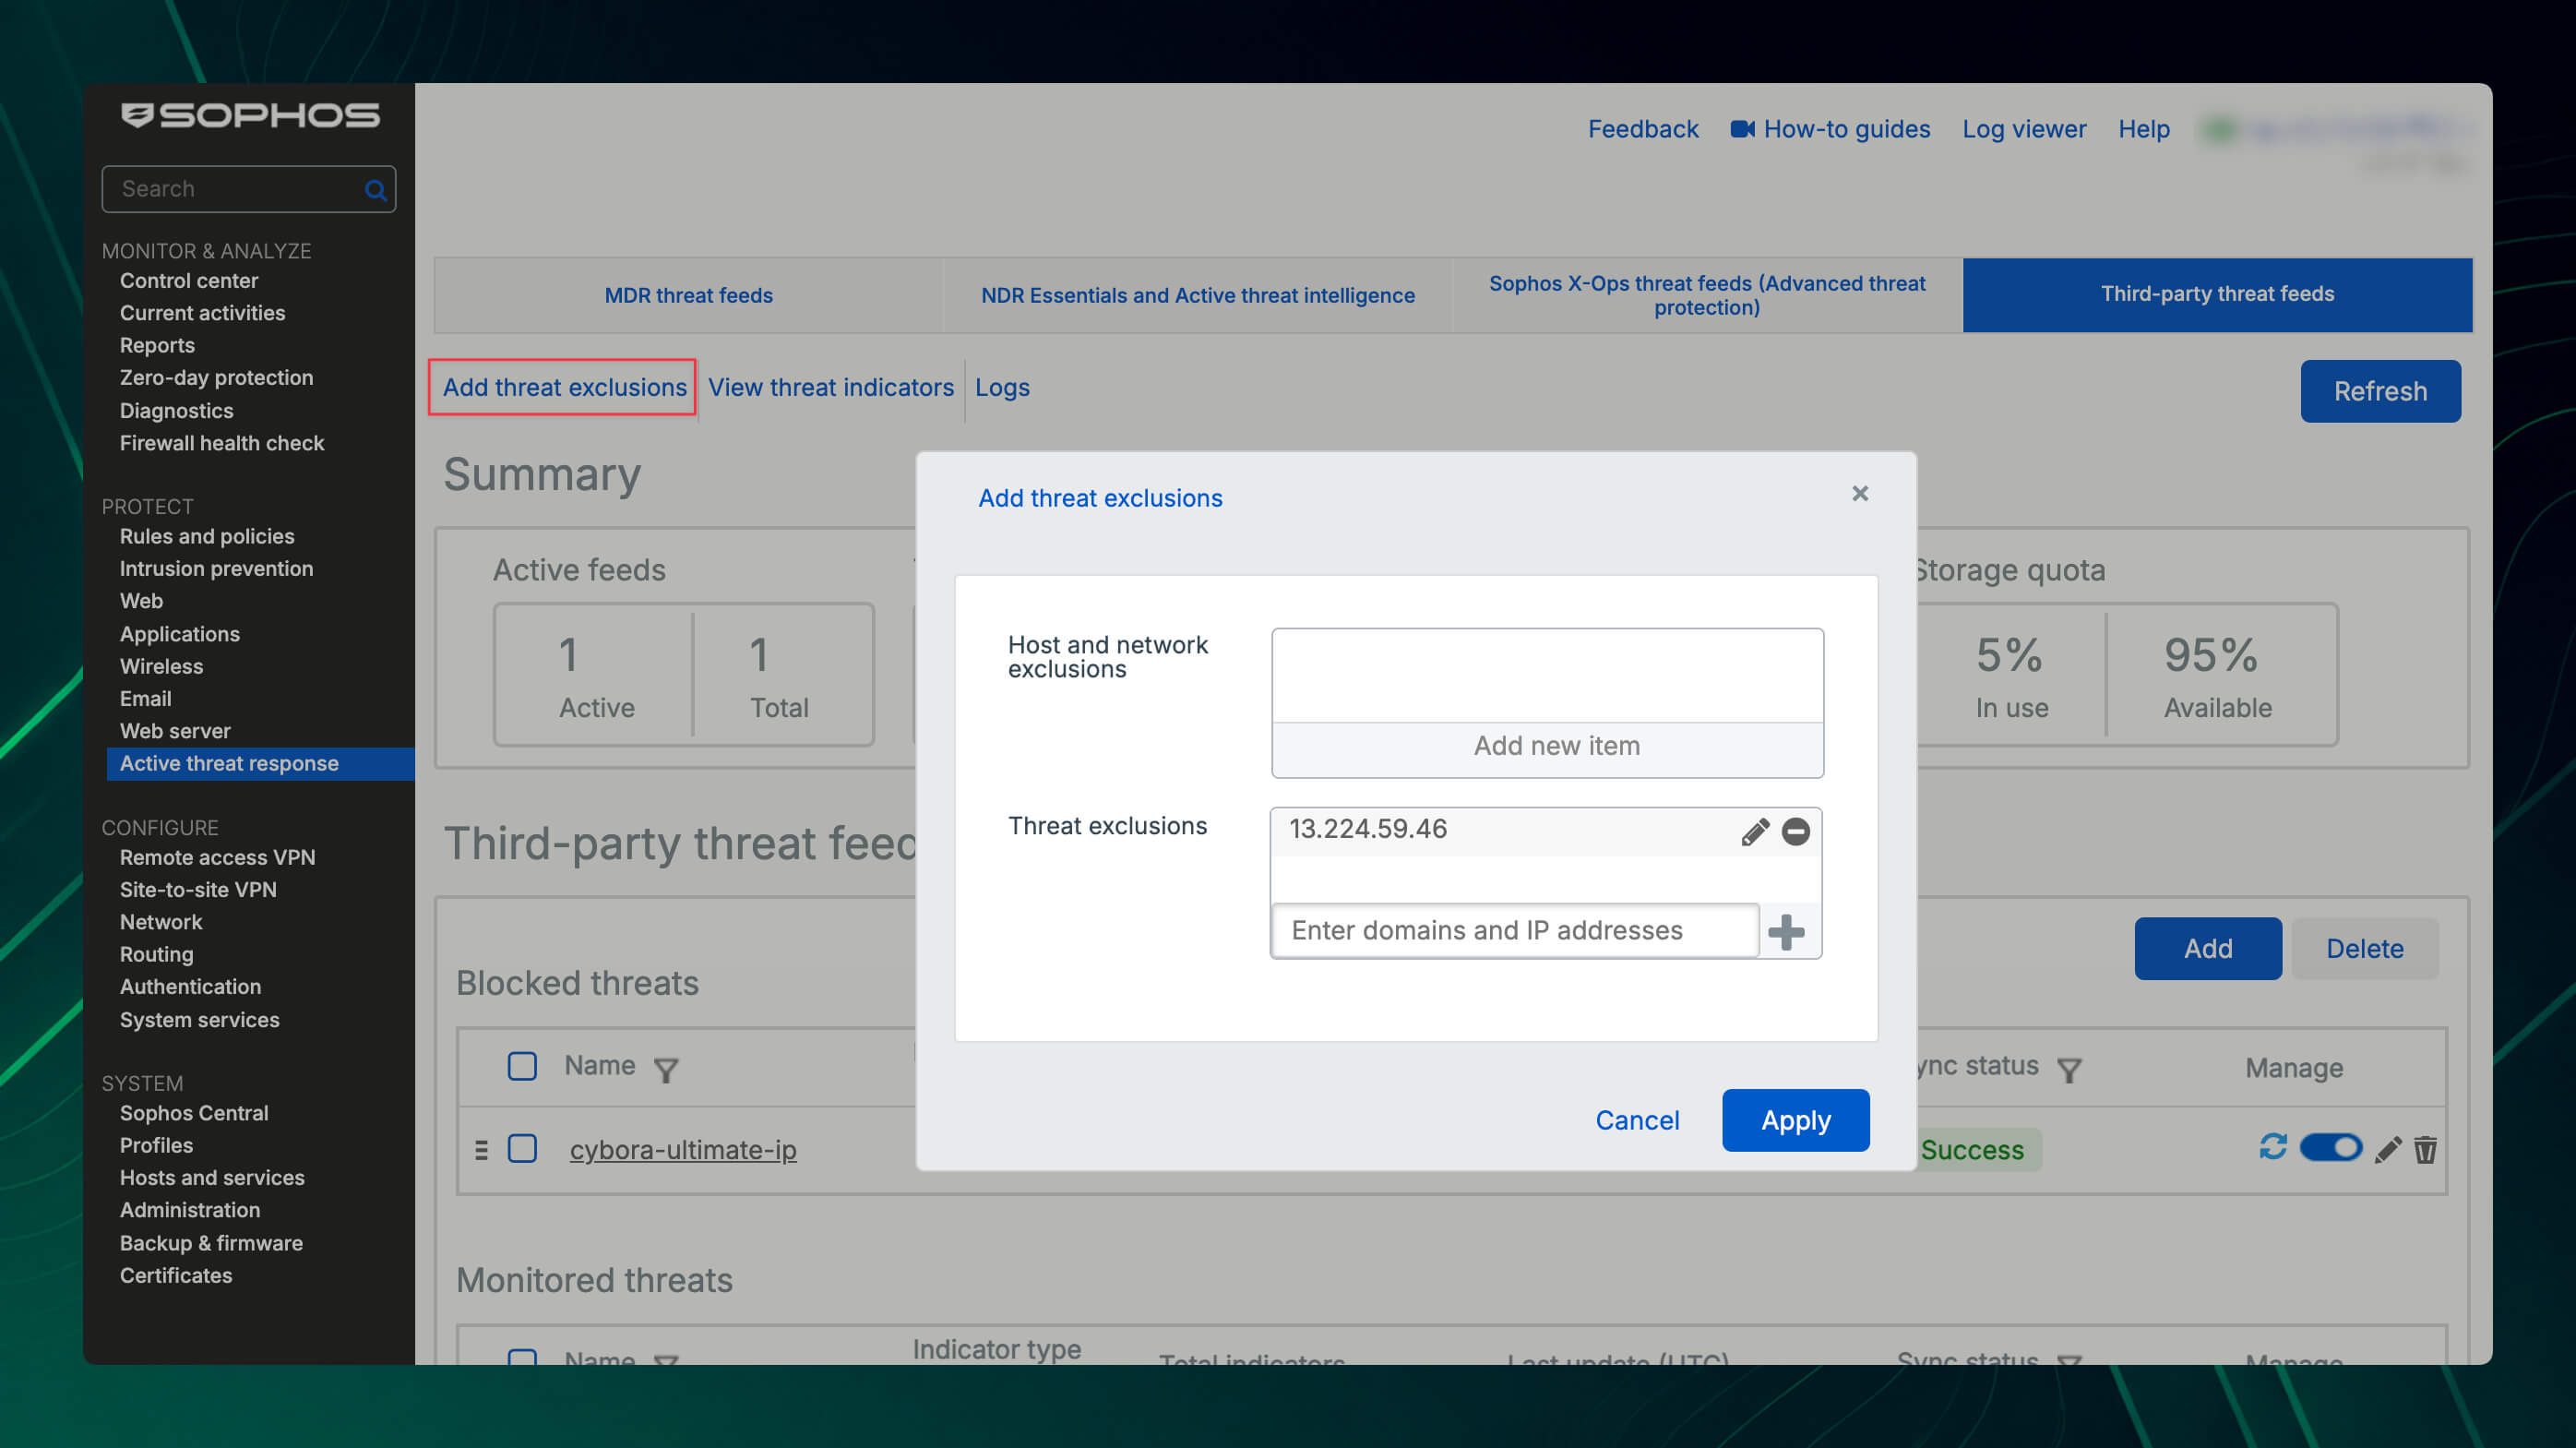Viewport: 2576px width, 1448px height.
Task: Open Intrusion prevention
Action: [216, 568]
